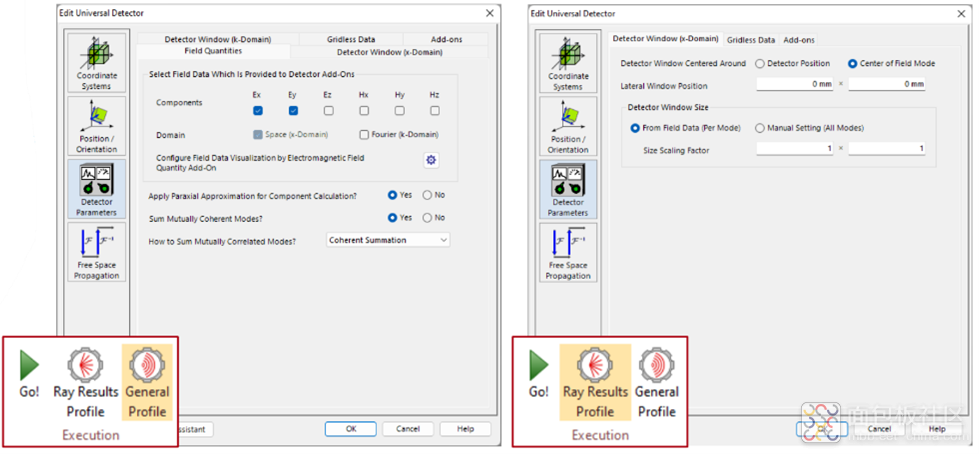Choose Ray Results Profile in left Execution panel
The image size is (979, 454).
(x=86, y=383)
